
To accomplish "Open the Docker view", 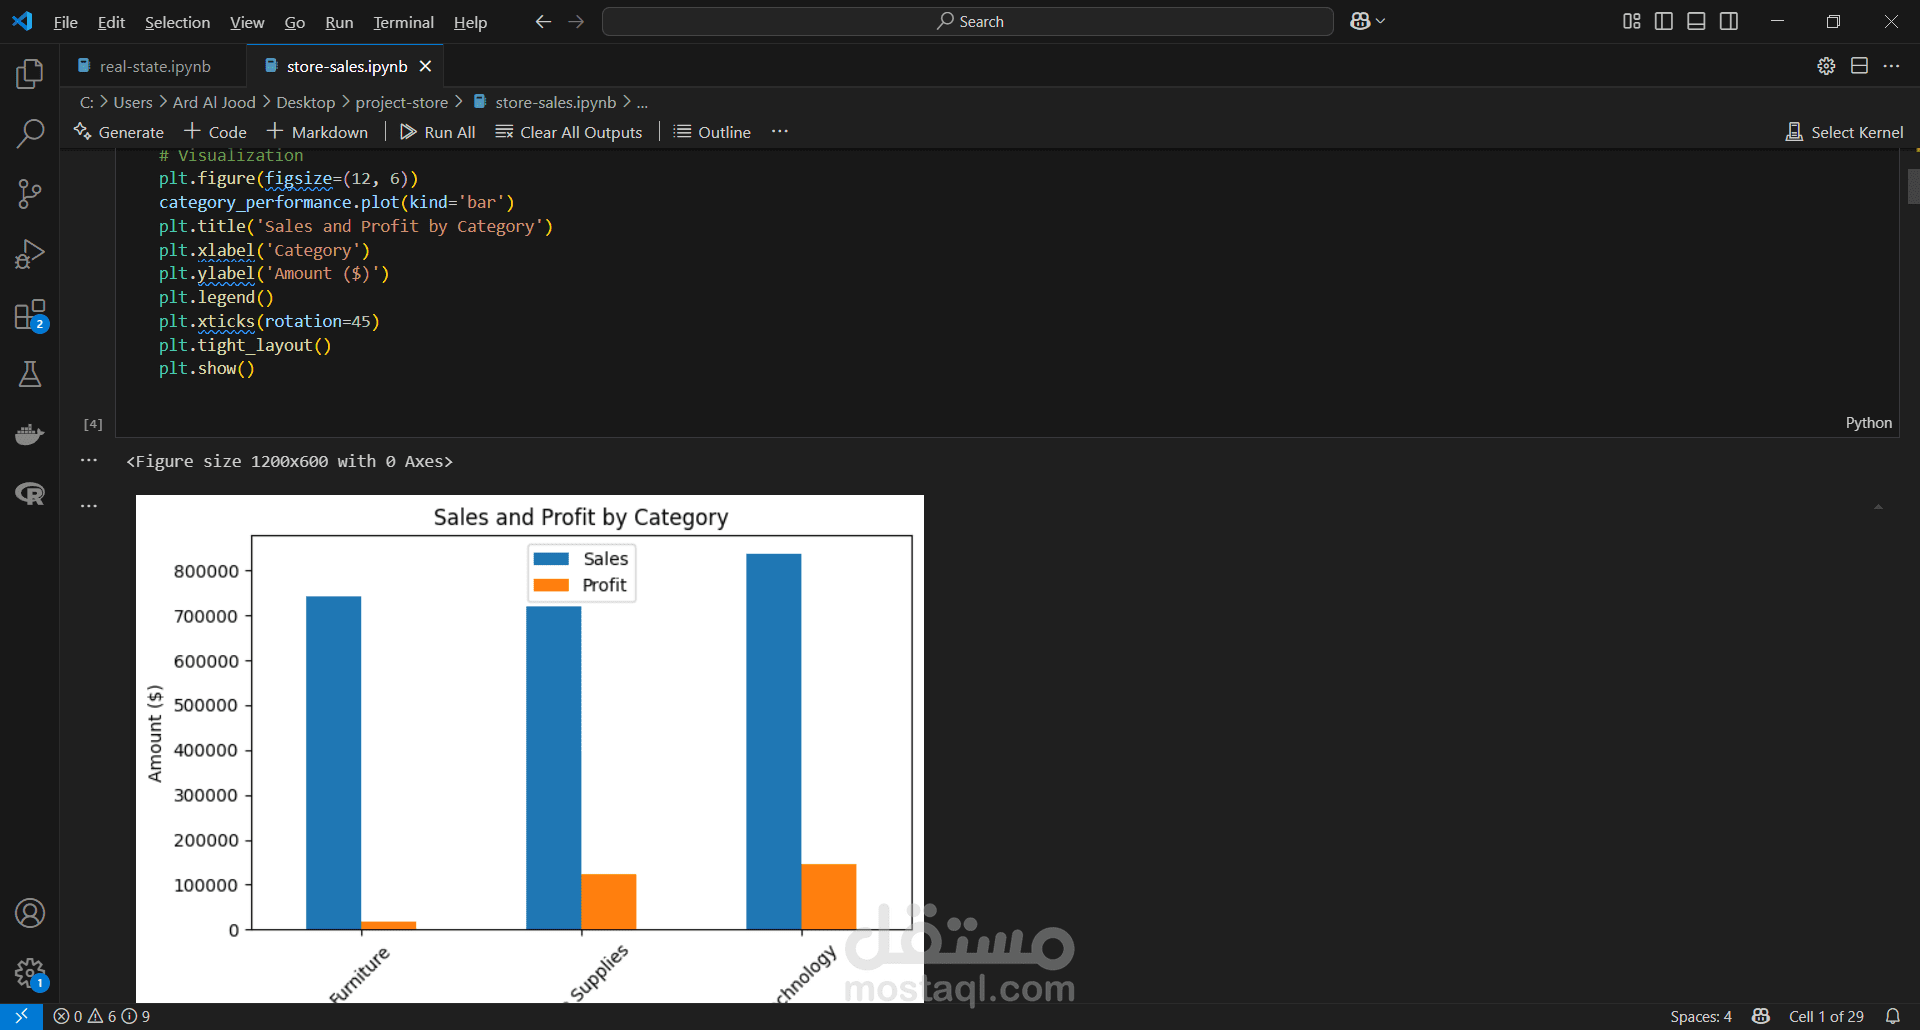I will pyautogui.click(x=30, y=434).
